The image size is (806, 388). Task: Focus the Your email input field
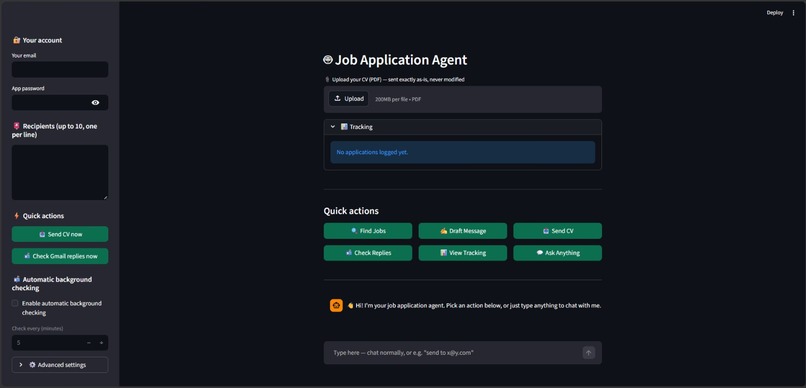[60, 69]
